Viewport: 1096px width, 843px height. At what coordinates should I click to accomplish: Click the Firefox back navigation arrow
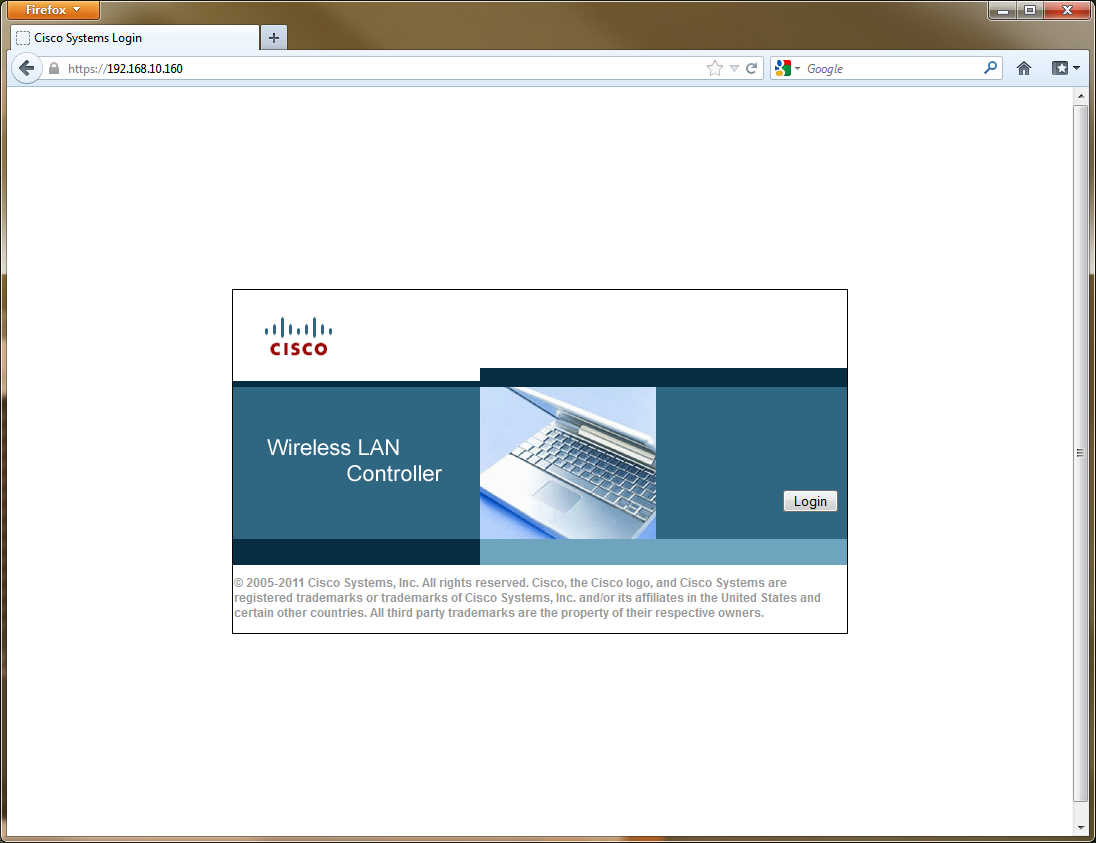tap(26, 68)
